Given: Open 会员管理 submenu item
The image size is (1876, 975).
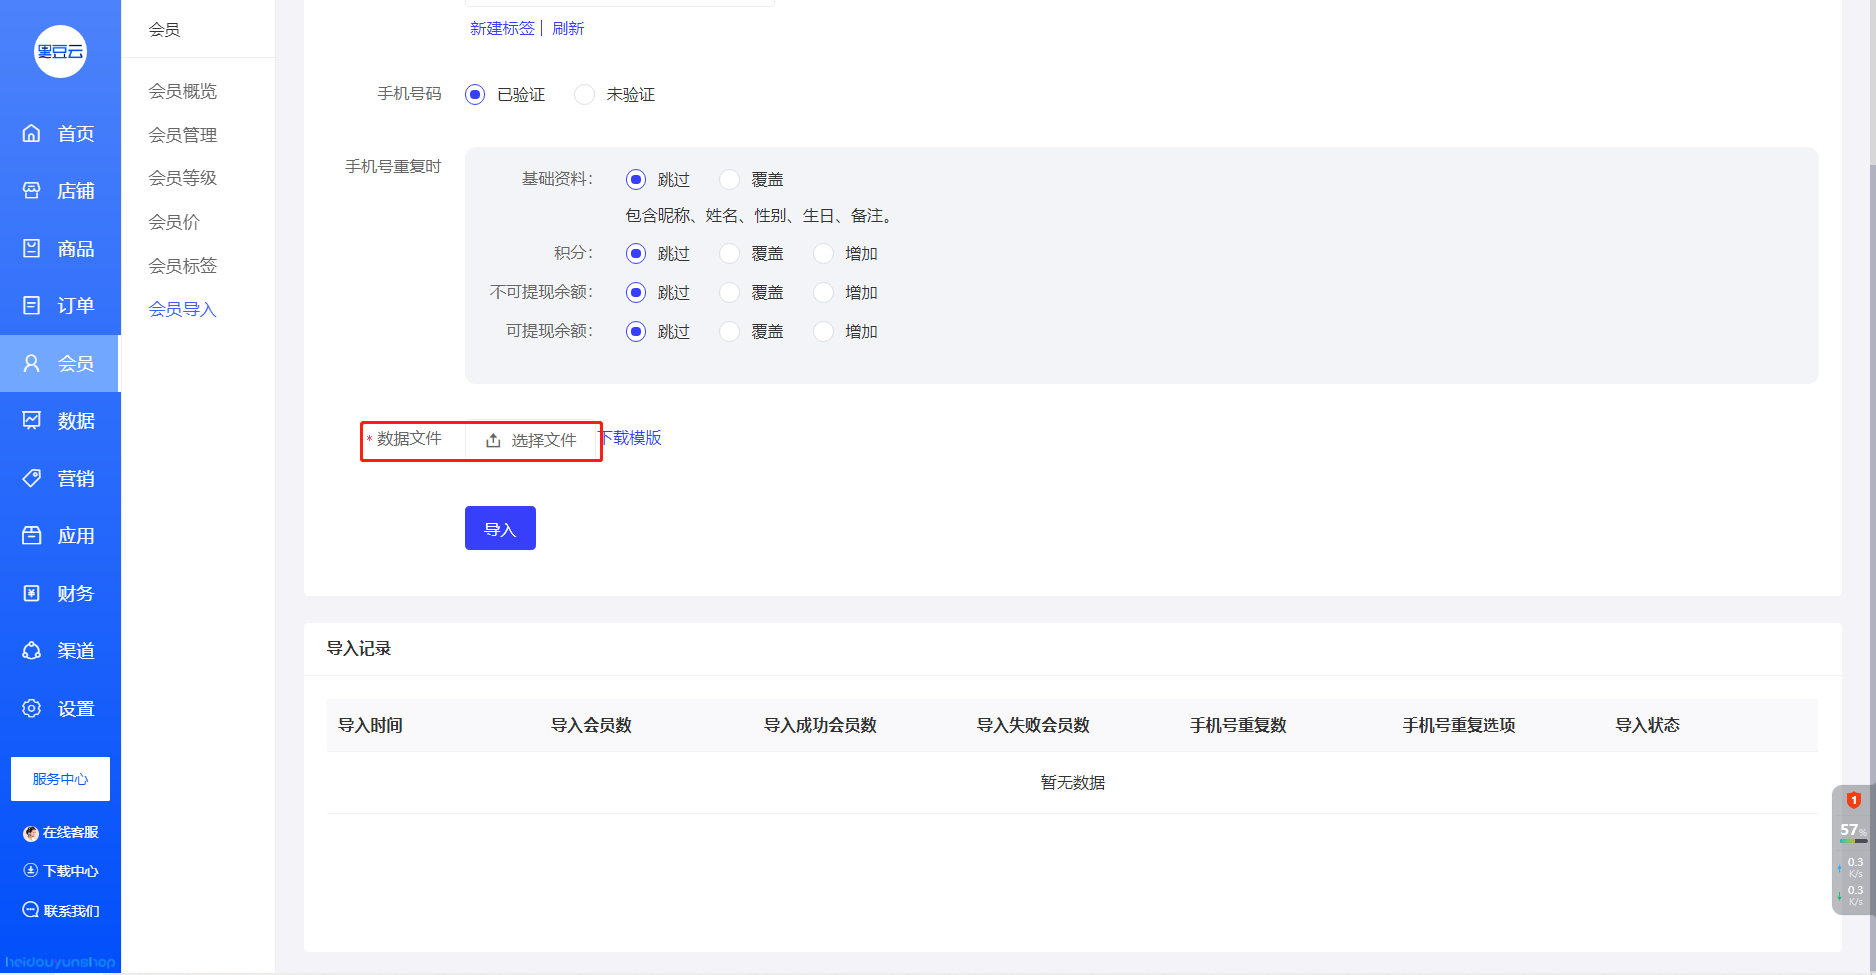Looking at the screenshot, I should [182, 134].
